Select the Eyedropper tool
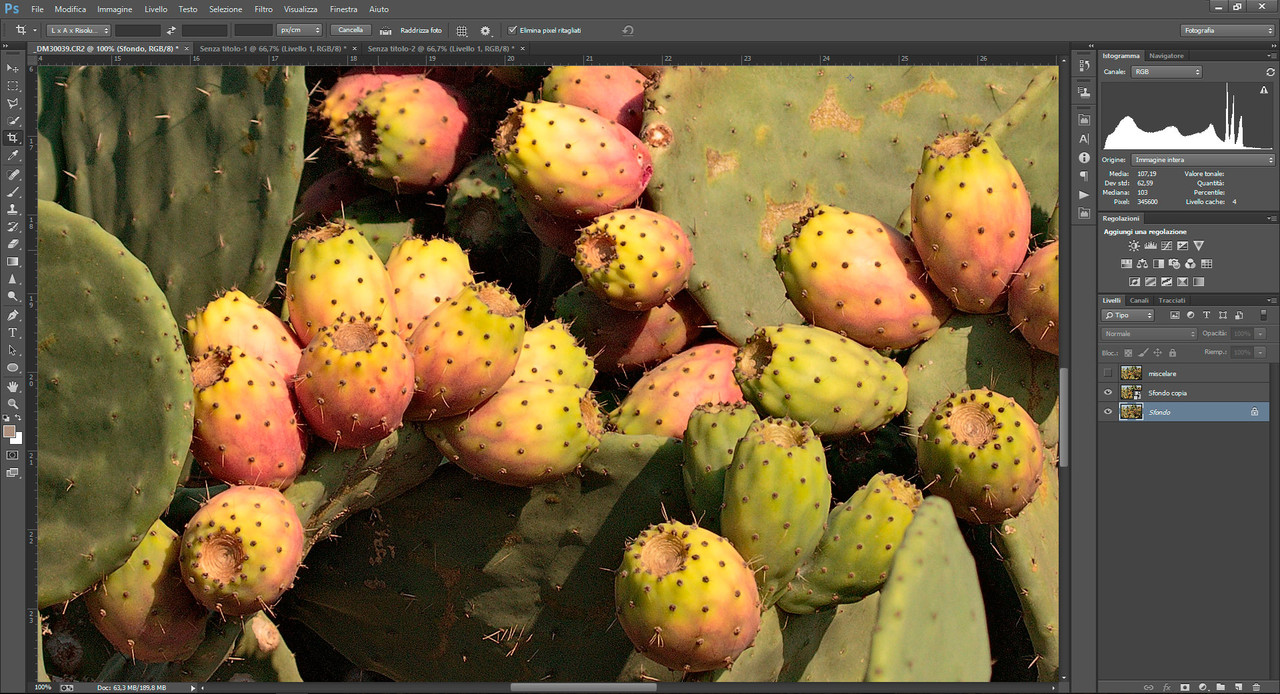 (13, 156)
